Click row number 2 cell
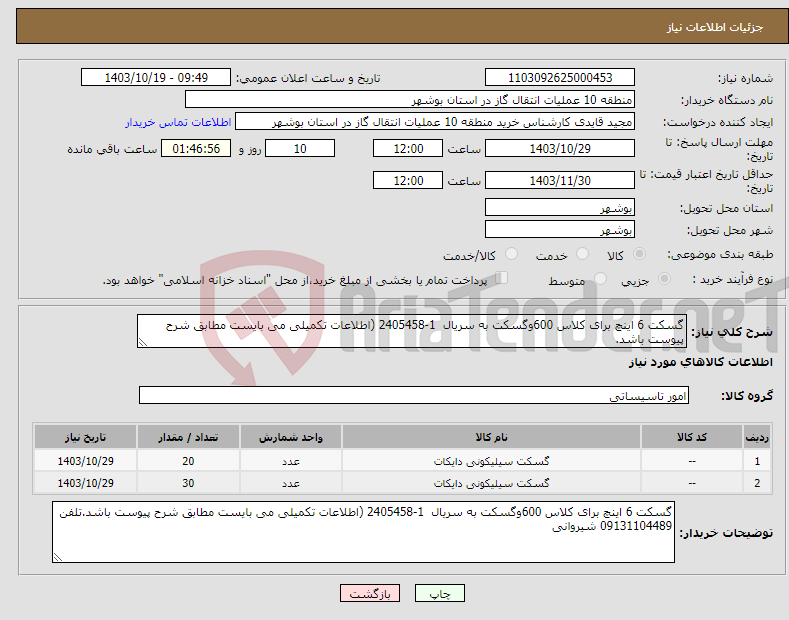 757,483
